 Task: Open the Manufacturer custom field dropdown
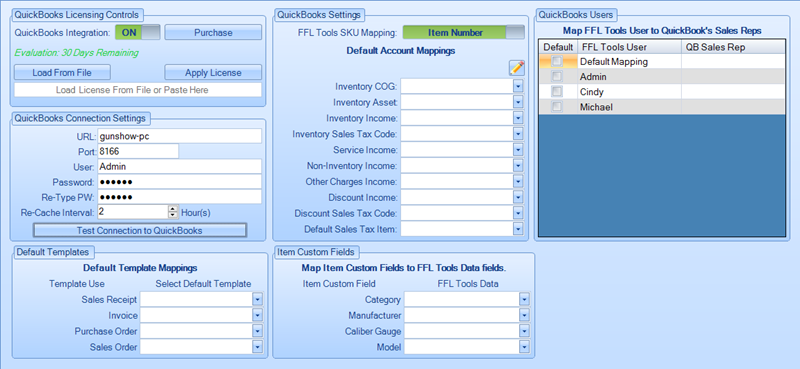click(x=524, y=315)
